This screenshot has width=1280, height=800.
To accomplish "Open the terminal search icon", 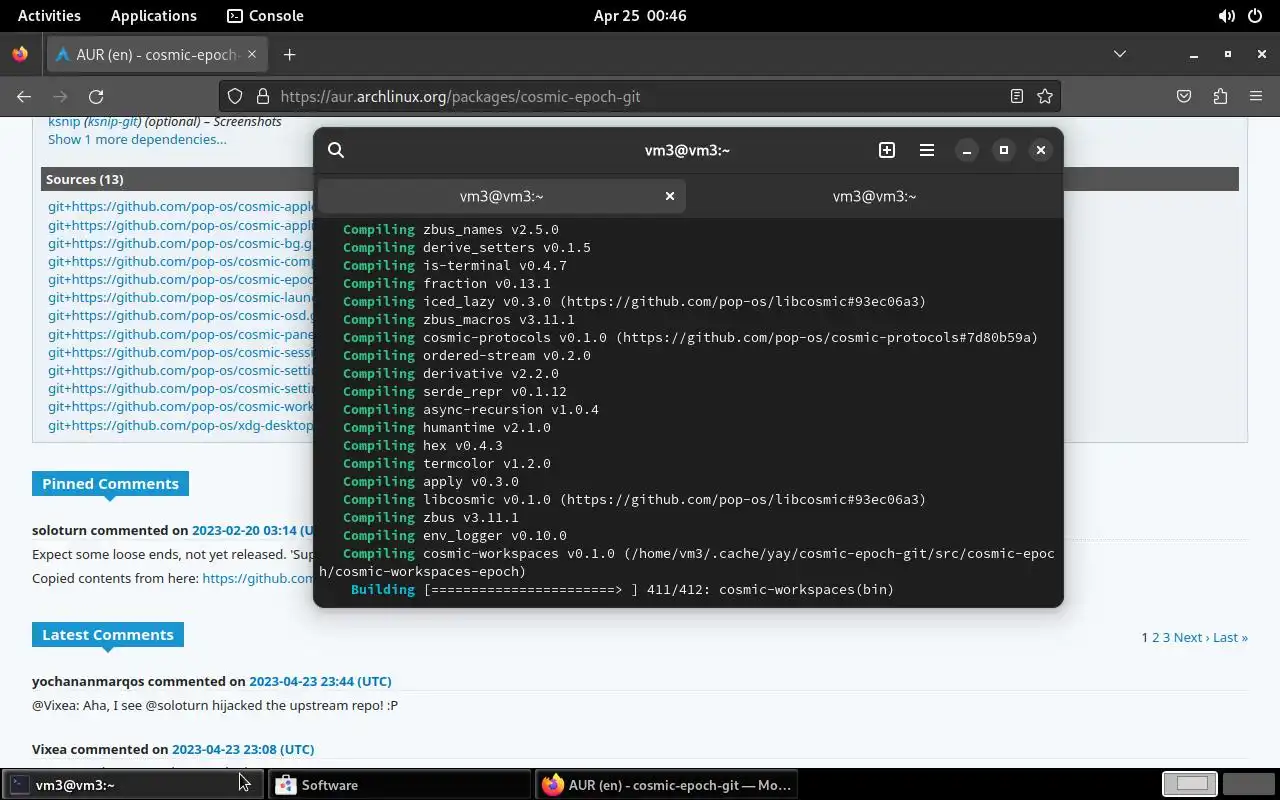I will (336, 150).
